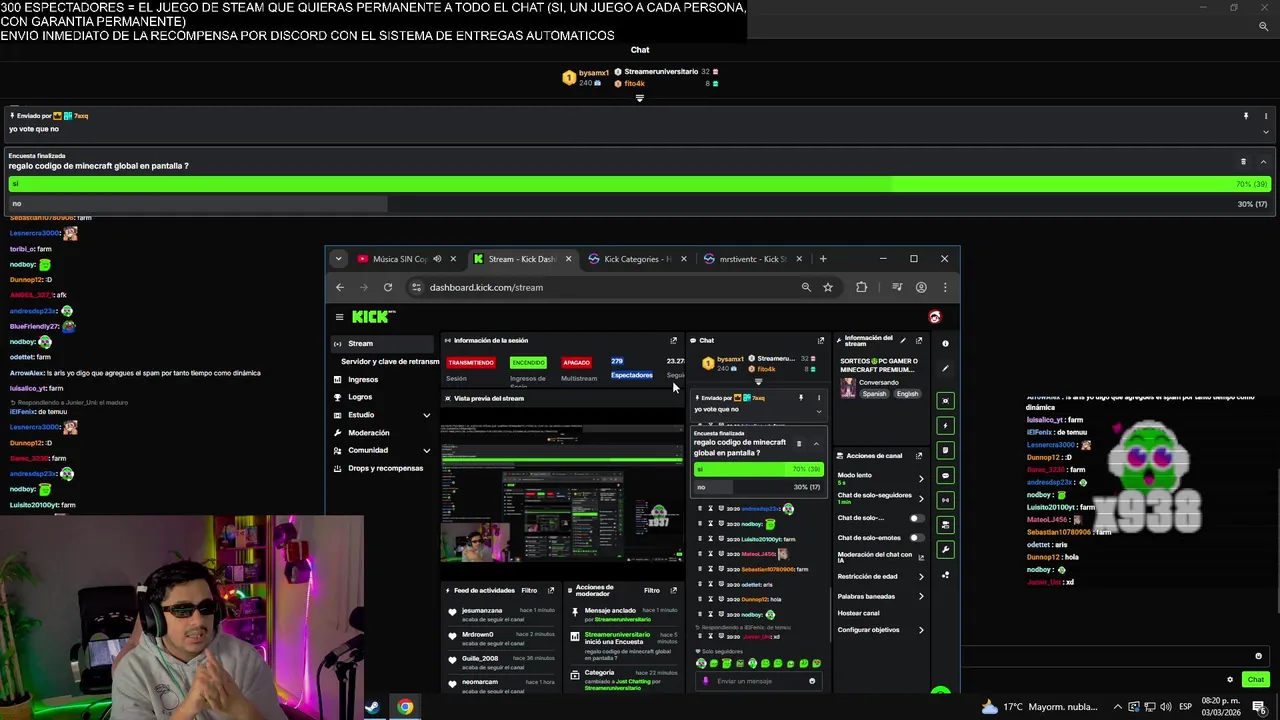The image size is (1280, 720).
Task: Open Chrome media controls icon
Action: pyautogui.click(x=897, y=287)
